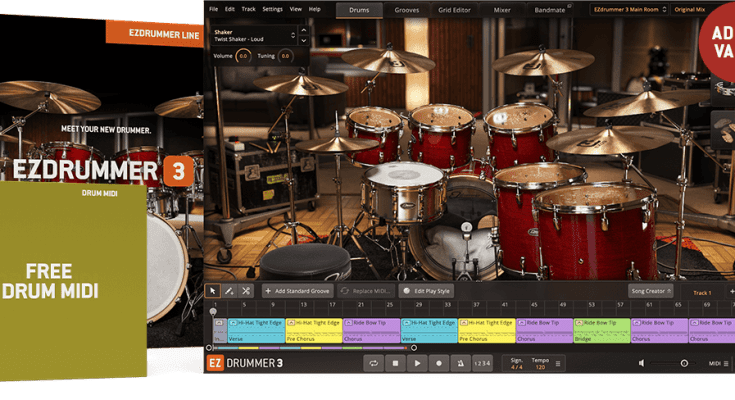Select the pencil draw tool
The image size is (735, 400).
(230, 290)
